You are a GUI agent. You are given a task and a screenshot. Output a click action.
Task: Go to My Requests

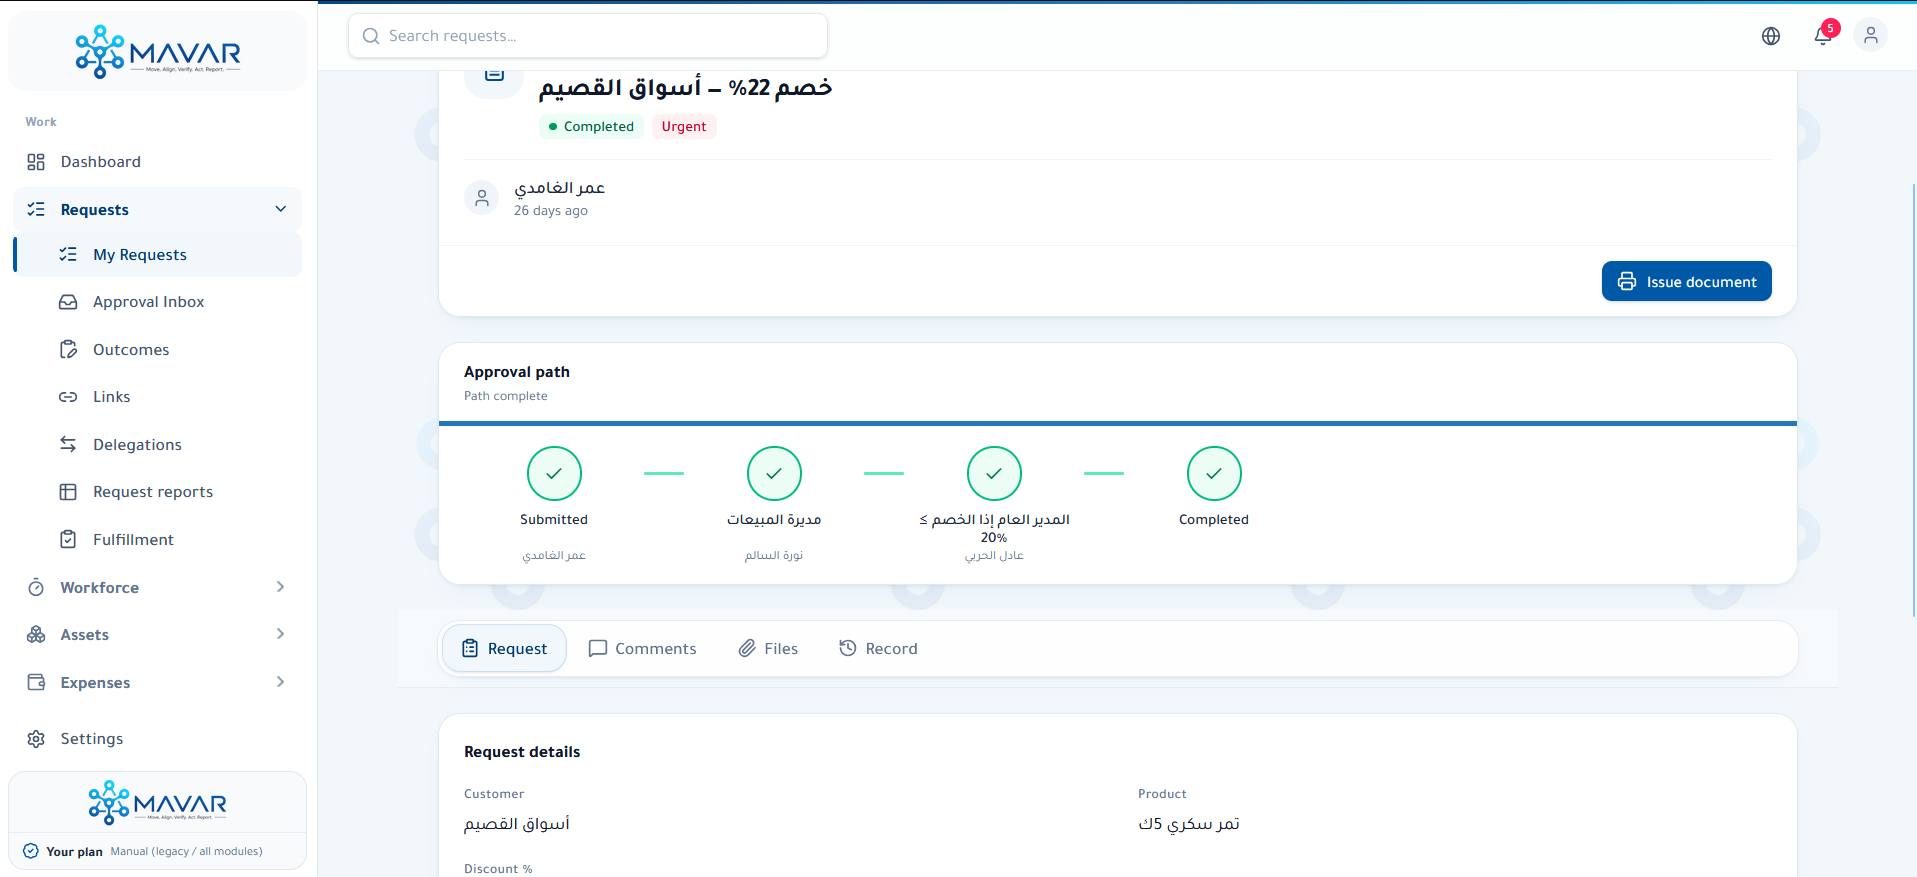point(158,254)
